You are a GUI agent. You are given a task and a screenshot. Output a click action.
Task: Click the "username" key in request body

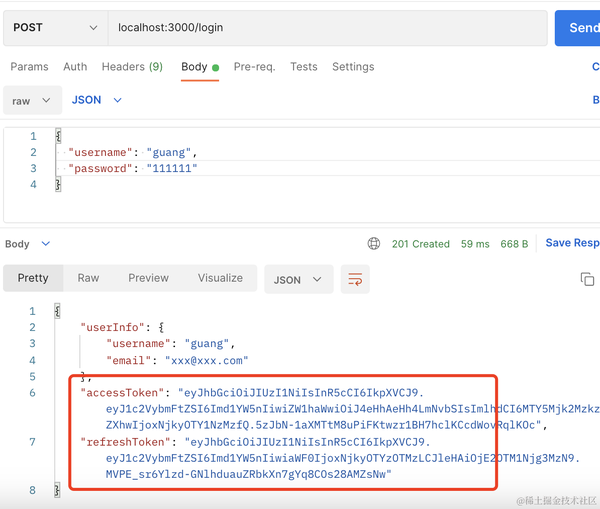(100, 152)
